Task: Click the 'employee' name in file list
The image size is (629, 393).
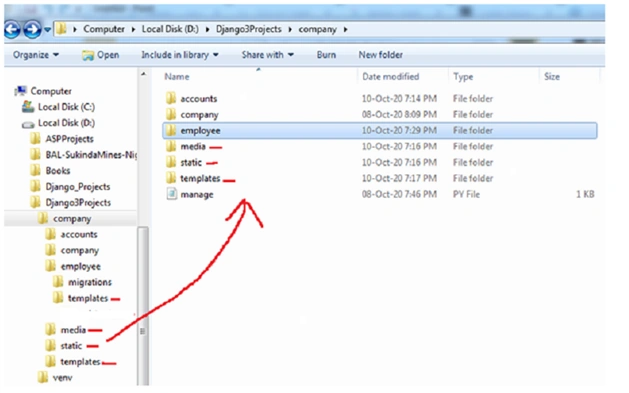Action: pyautogui.click(x=200, y=131)
